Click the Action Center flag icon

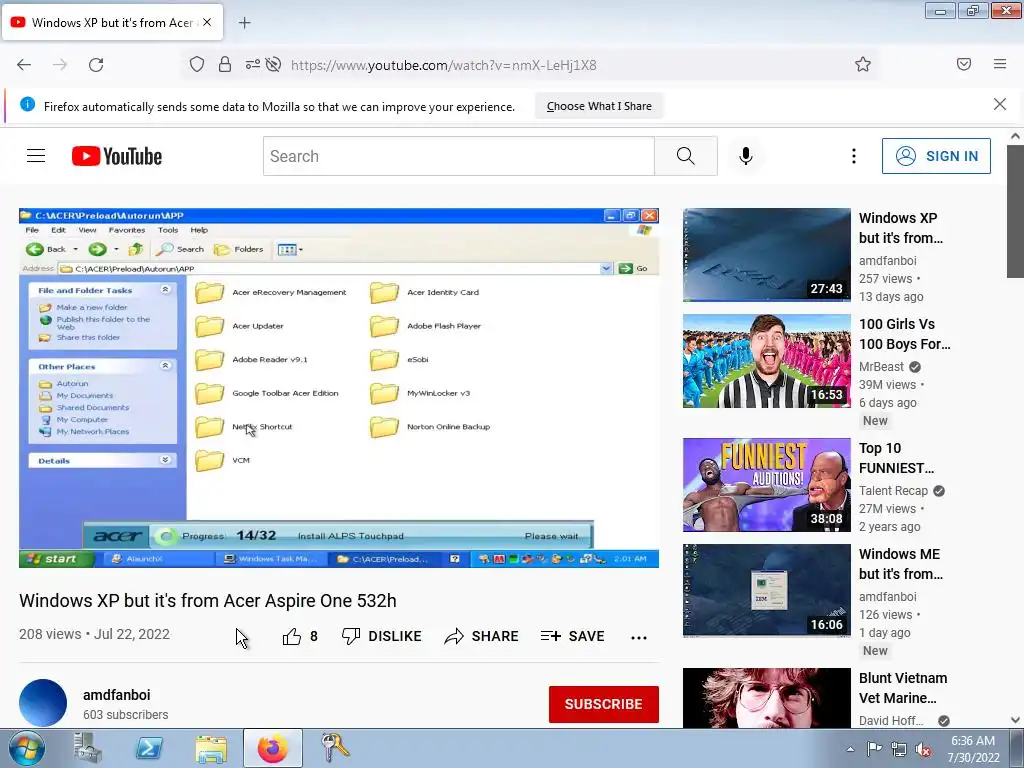874,749
